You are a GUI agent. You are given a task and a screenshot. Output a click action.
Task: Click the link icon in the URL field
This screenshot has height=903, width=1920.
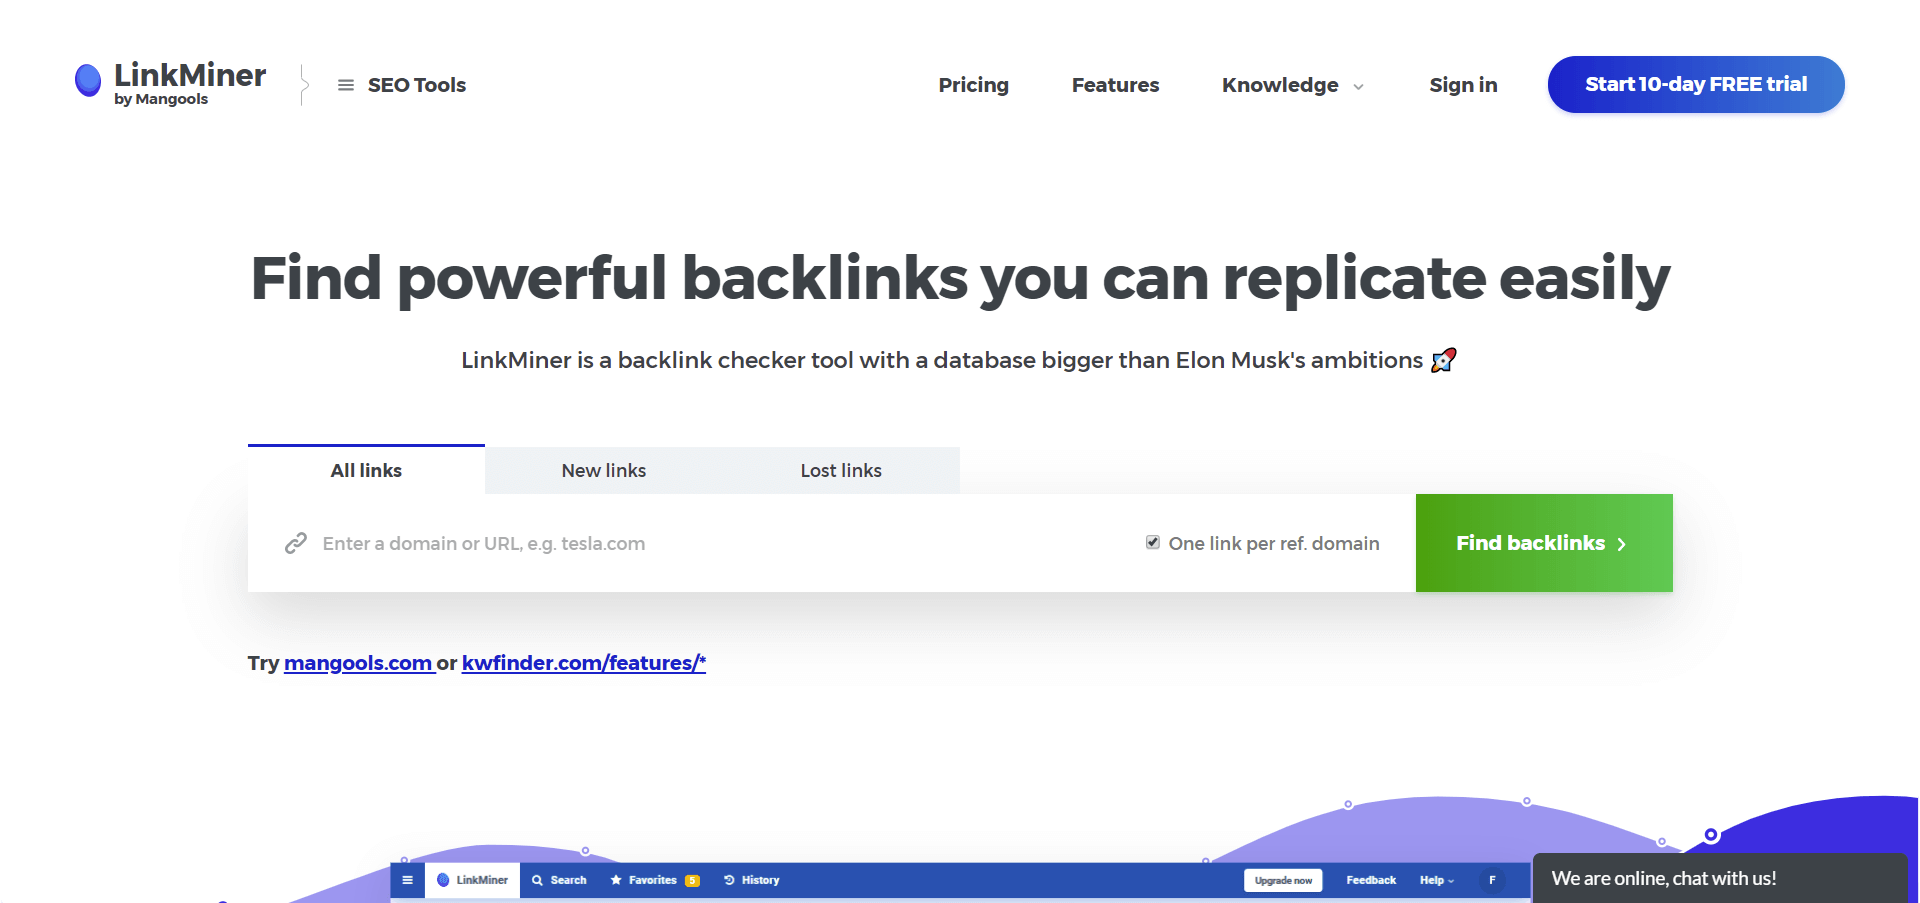tap(296, 543)
